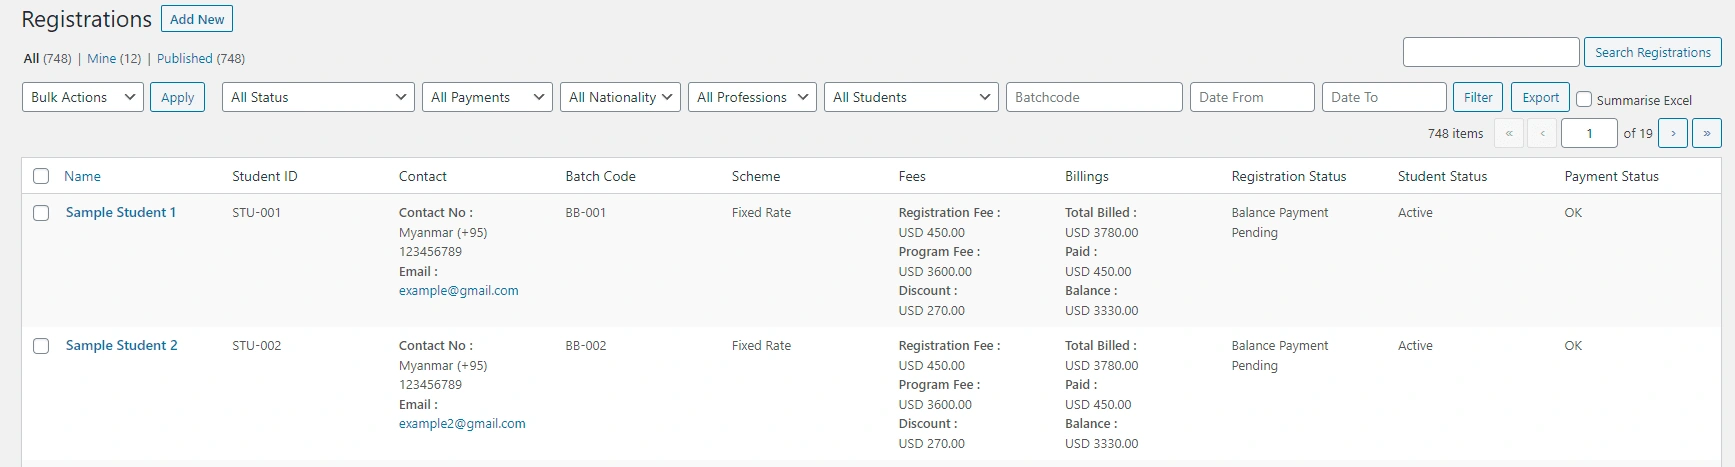The width and height of the screenshot is (1735, 467).
Task: Expand the All Status filter dropdown
Action: 318,97
